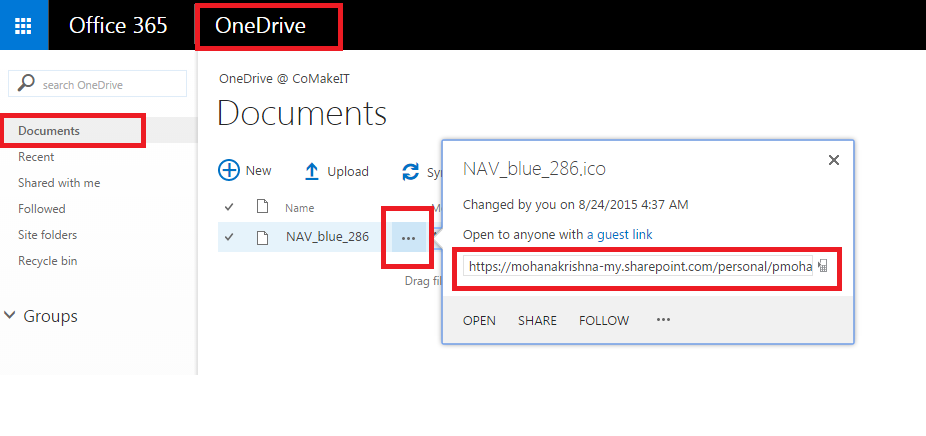
Task: Open a guest link settings
Action: [x=619, y=235]
